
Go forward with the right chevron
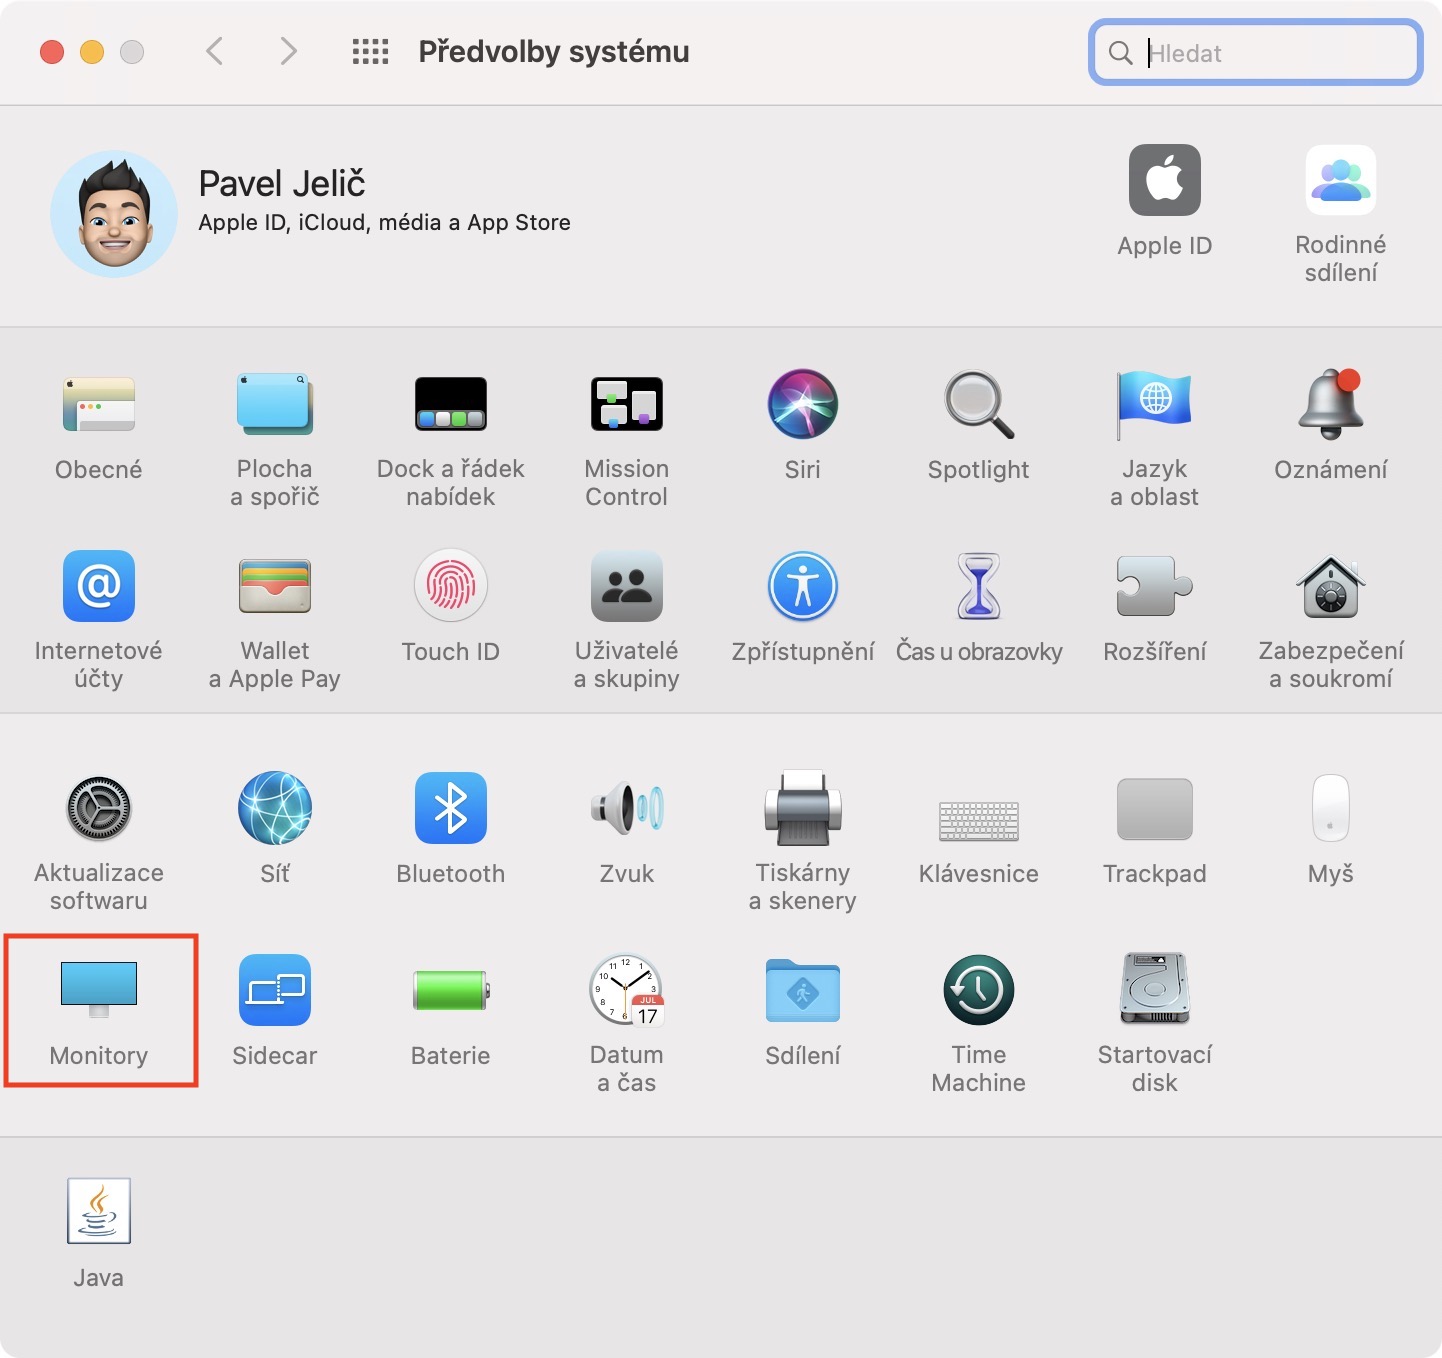tap(288, 51)
